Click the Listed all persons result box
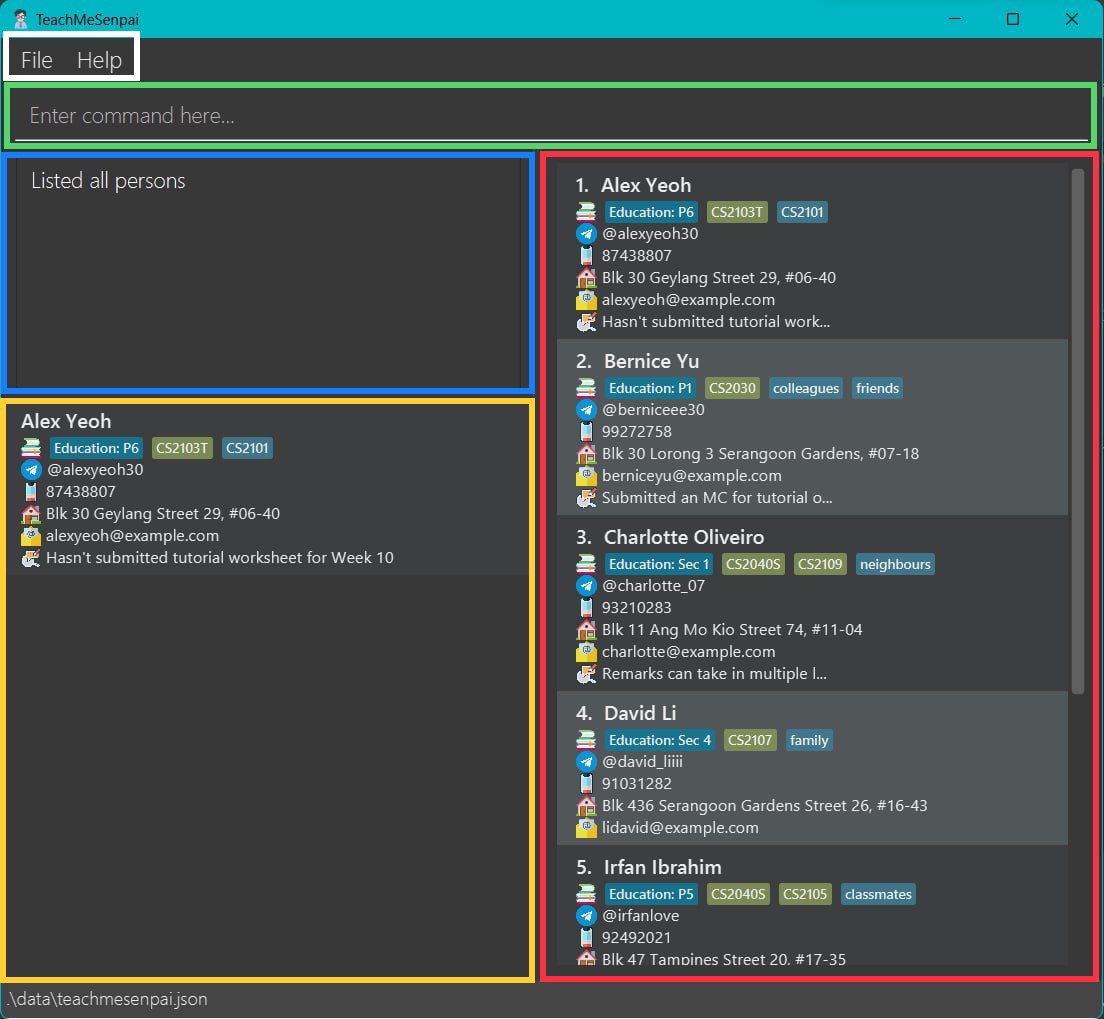 (x=268, y=273)
